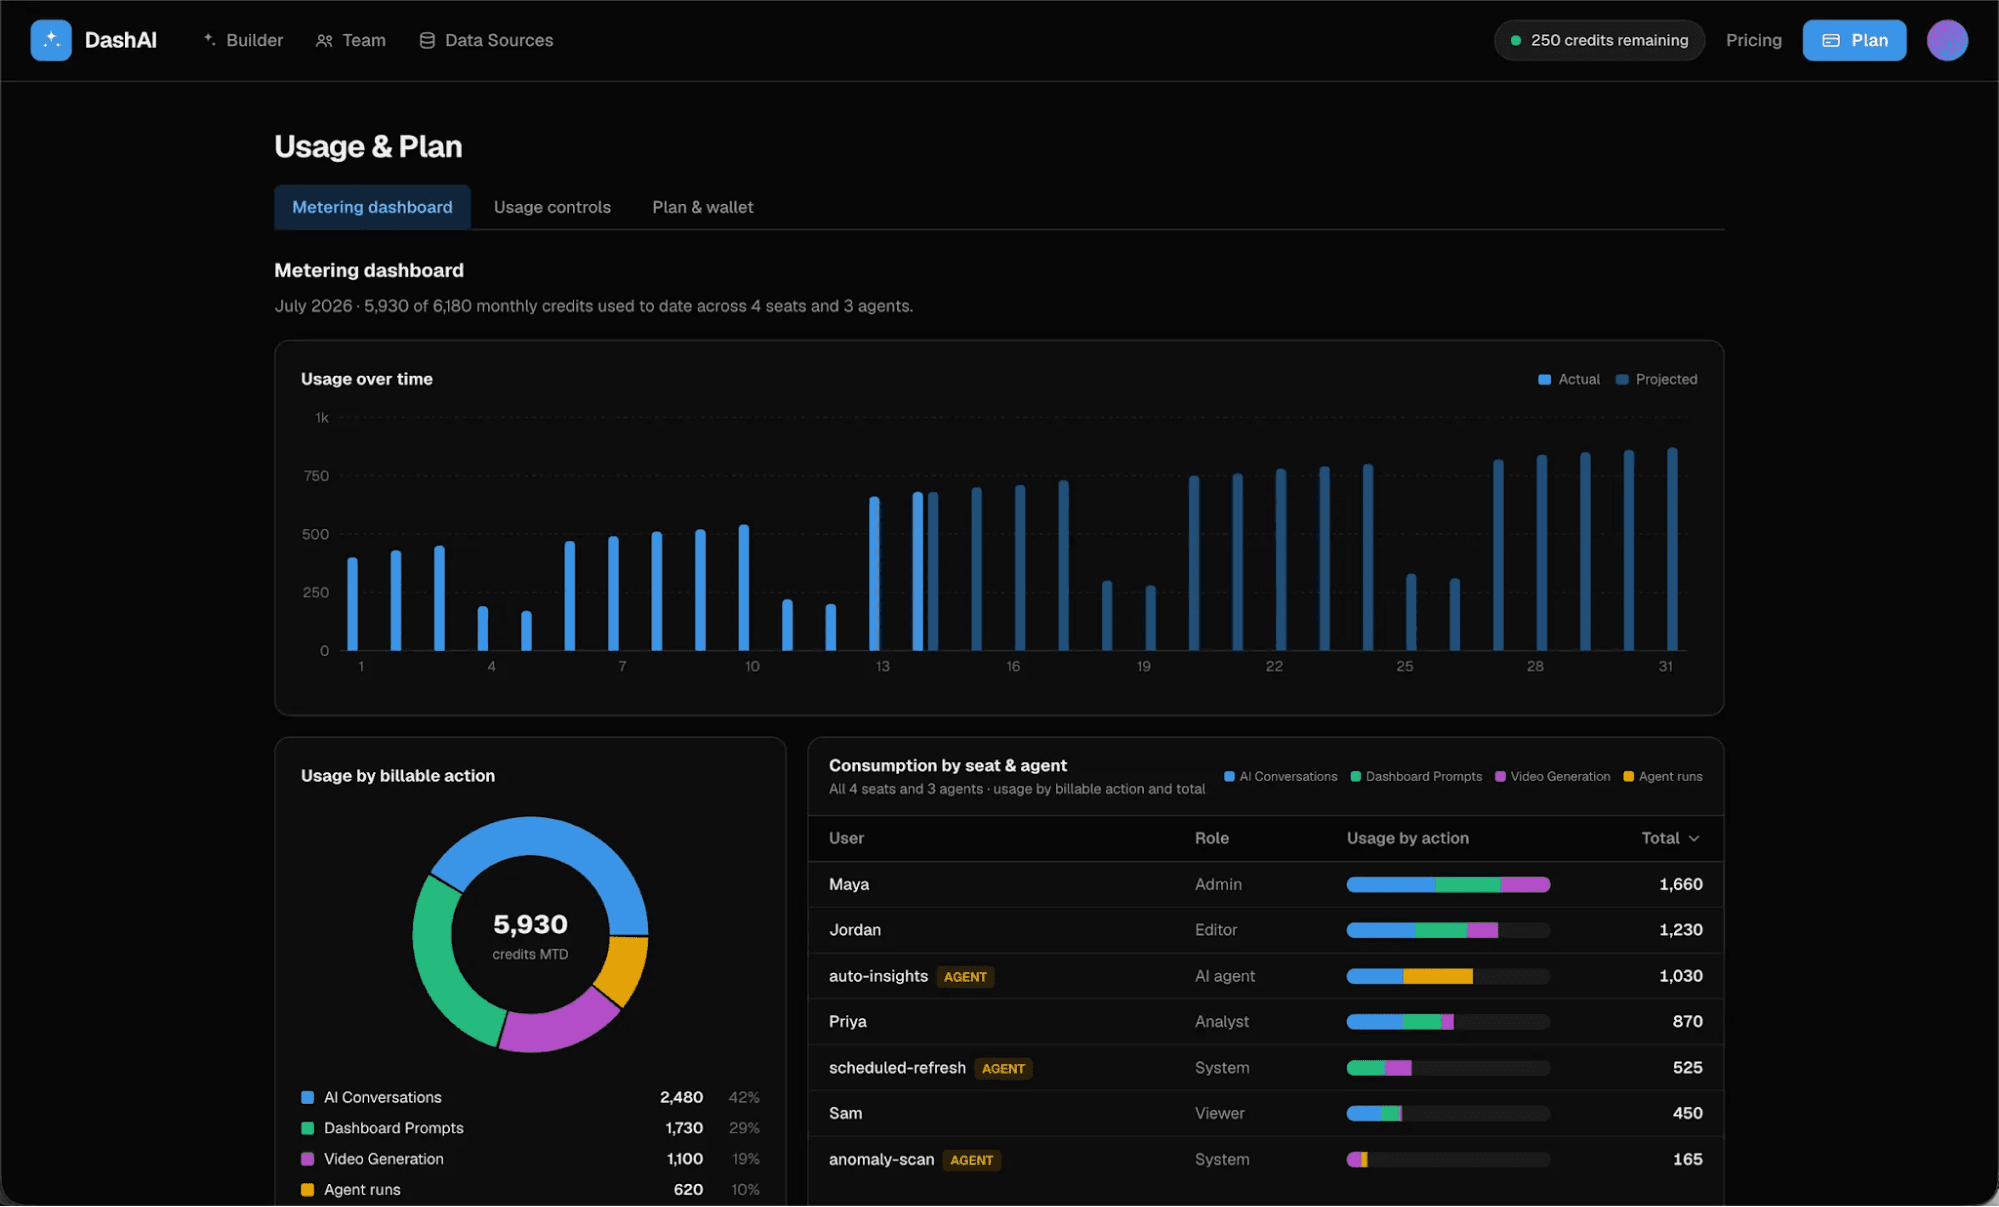Click the day 31 projected usage bar

pyautogui.click(x=1672, y=549)
